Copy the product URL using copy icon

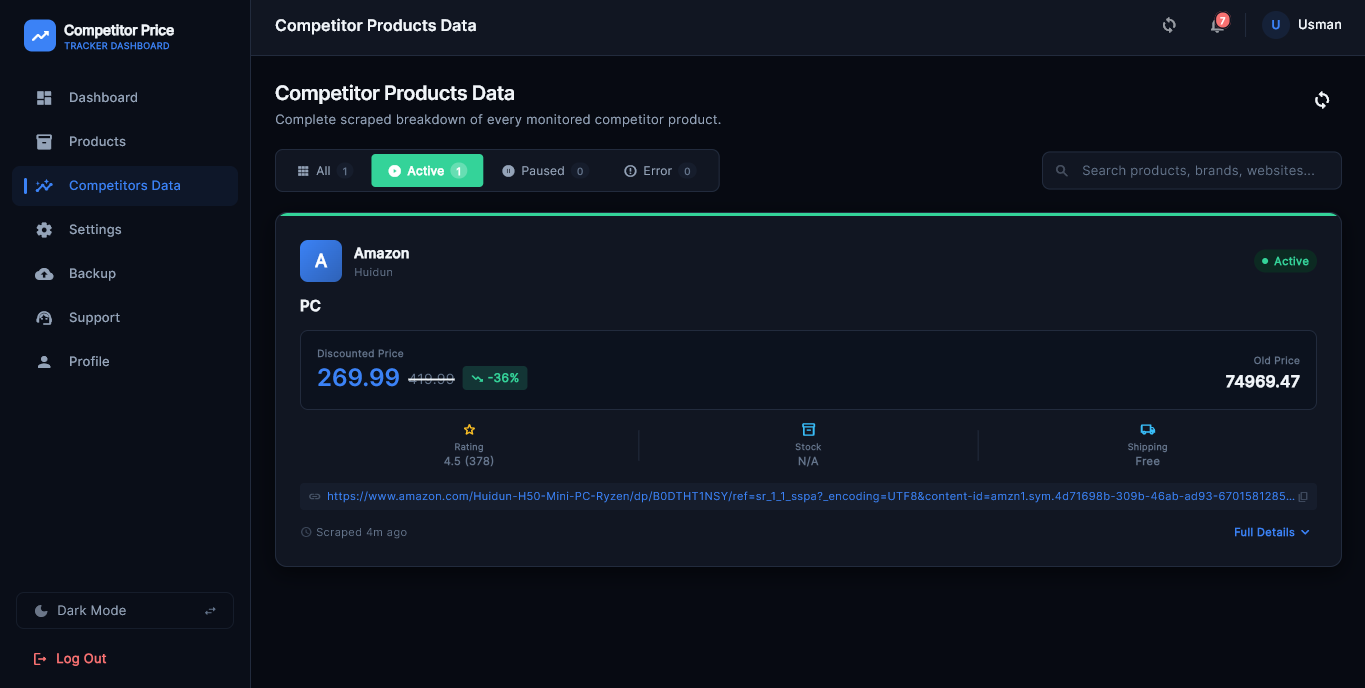click(x=1303, y=496)
